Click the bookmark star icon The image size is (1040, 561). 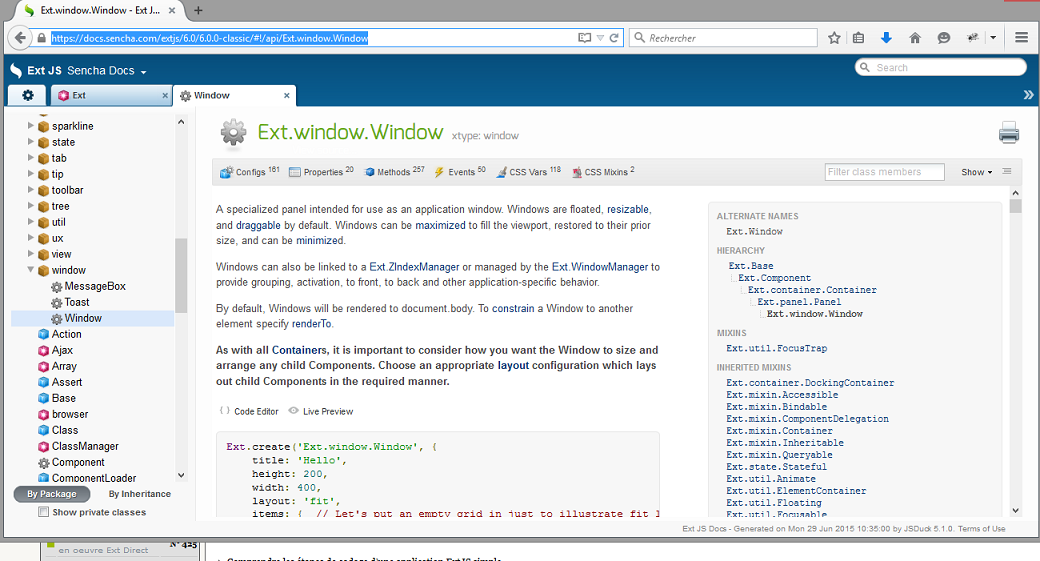(x=834, y=38)
